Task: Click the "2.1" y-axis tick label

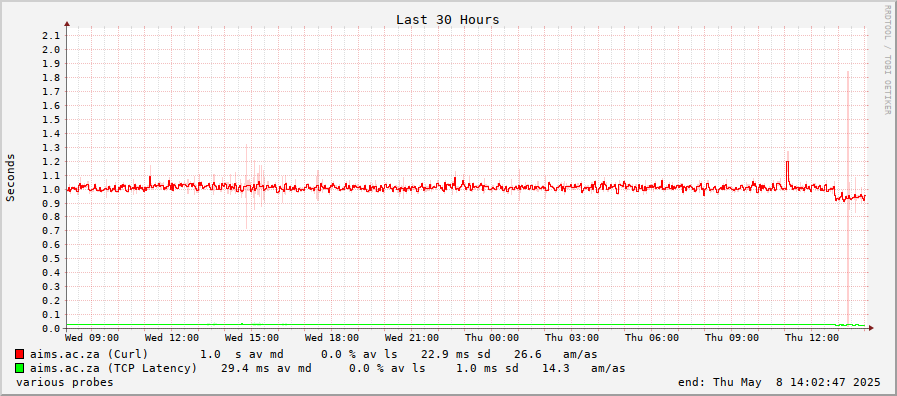Action: [50, 35]
